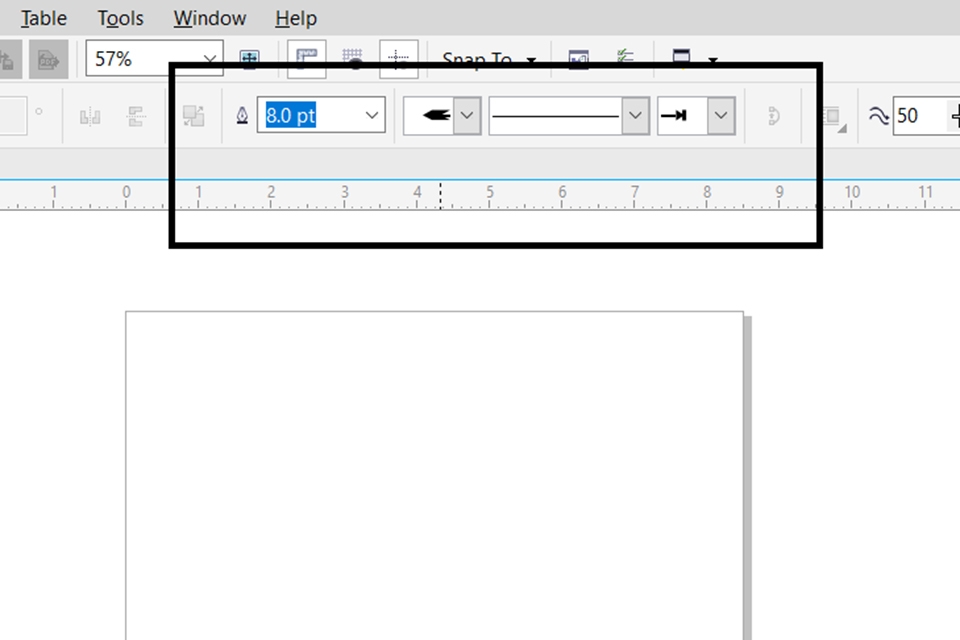Screen dimensions: 960x640
Task: Click the Freehand smoothing value 50 field
Action: point(926,115)
